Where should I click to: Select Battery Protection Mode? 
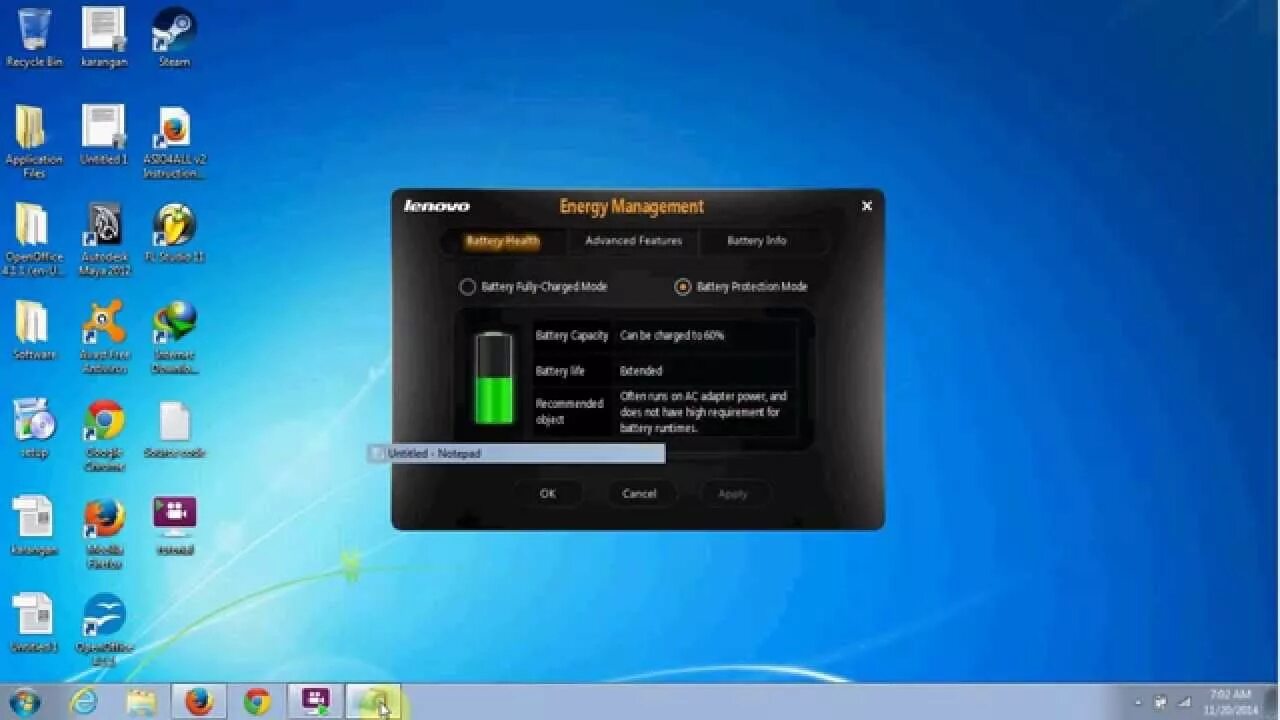[741, 287]
